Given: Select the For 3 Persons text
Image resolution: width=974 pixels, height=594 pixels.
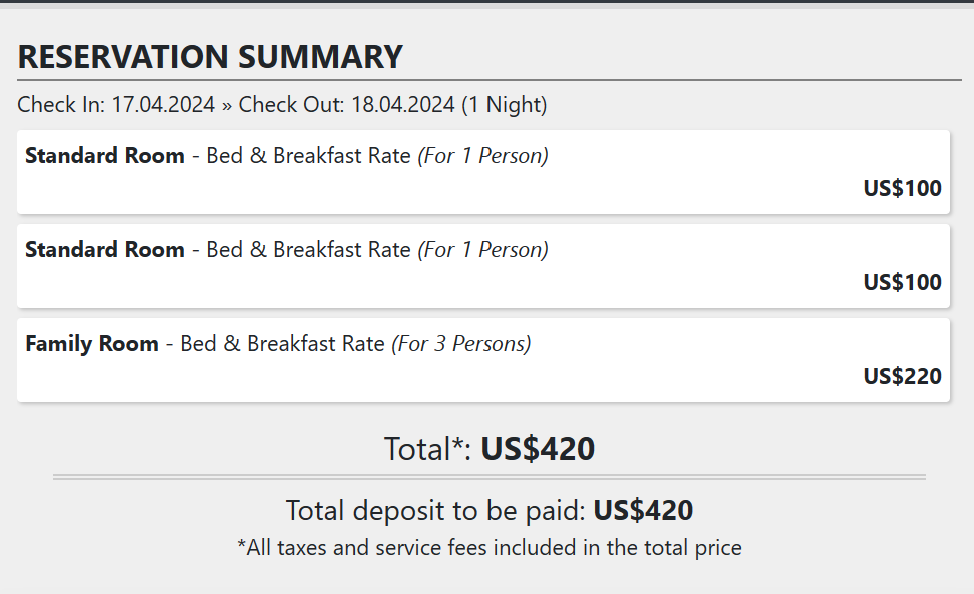Looking at the screenshot, I should [461, 344].
